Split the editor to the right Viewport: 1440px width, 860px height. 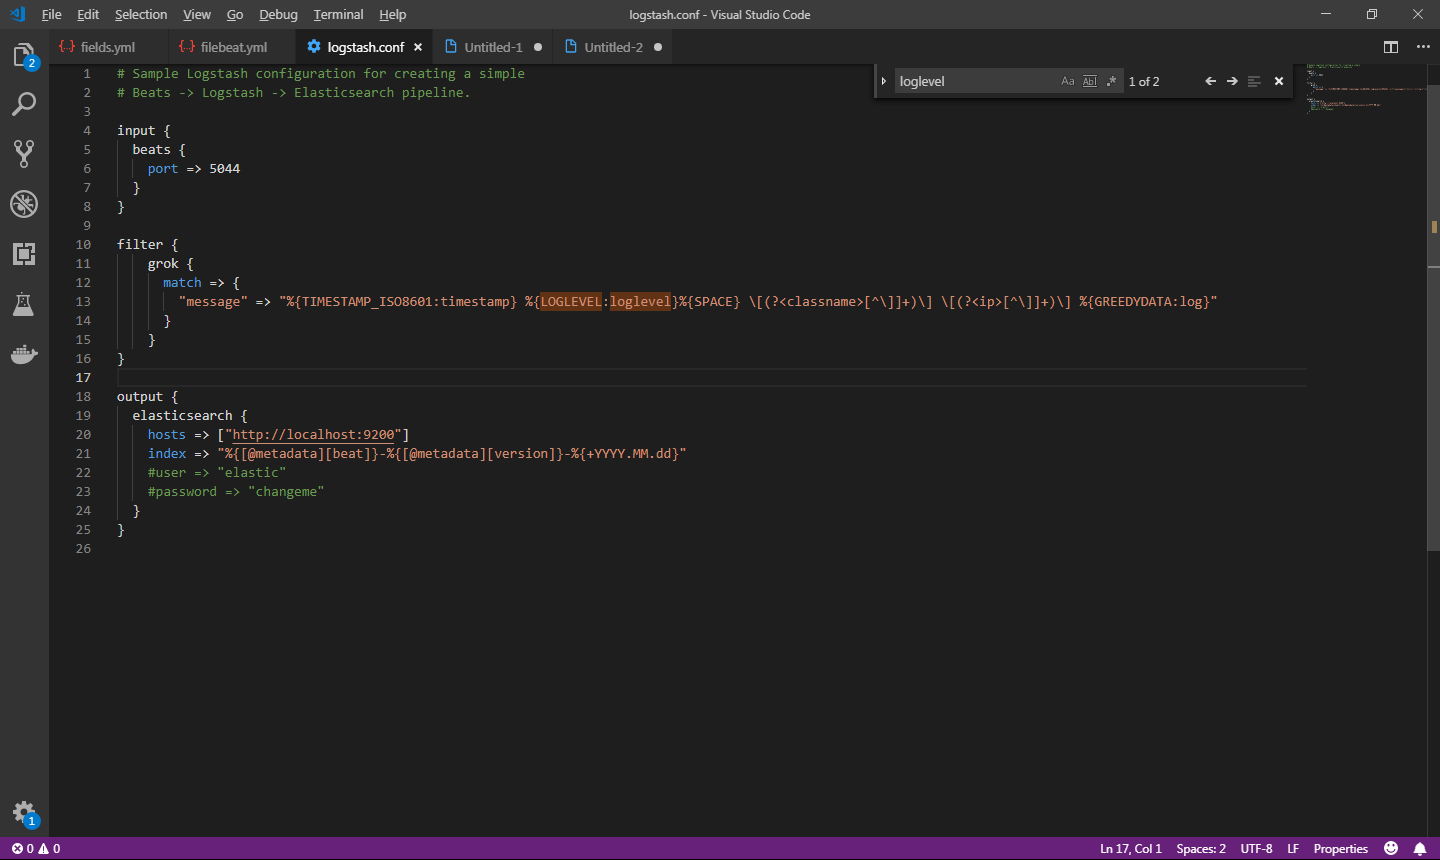1391,47
